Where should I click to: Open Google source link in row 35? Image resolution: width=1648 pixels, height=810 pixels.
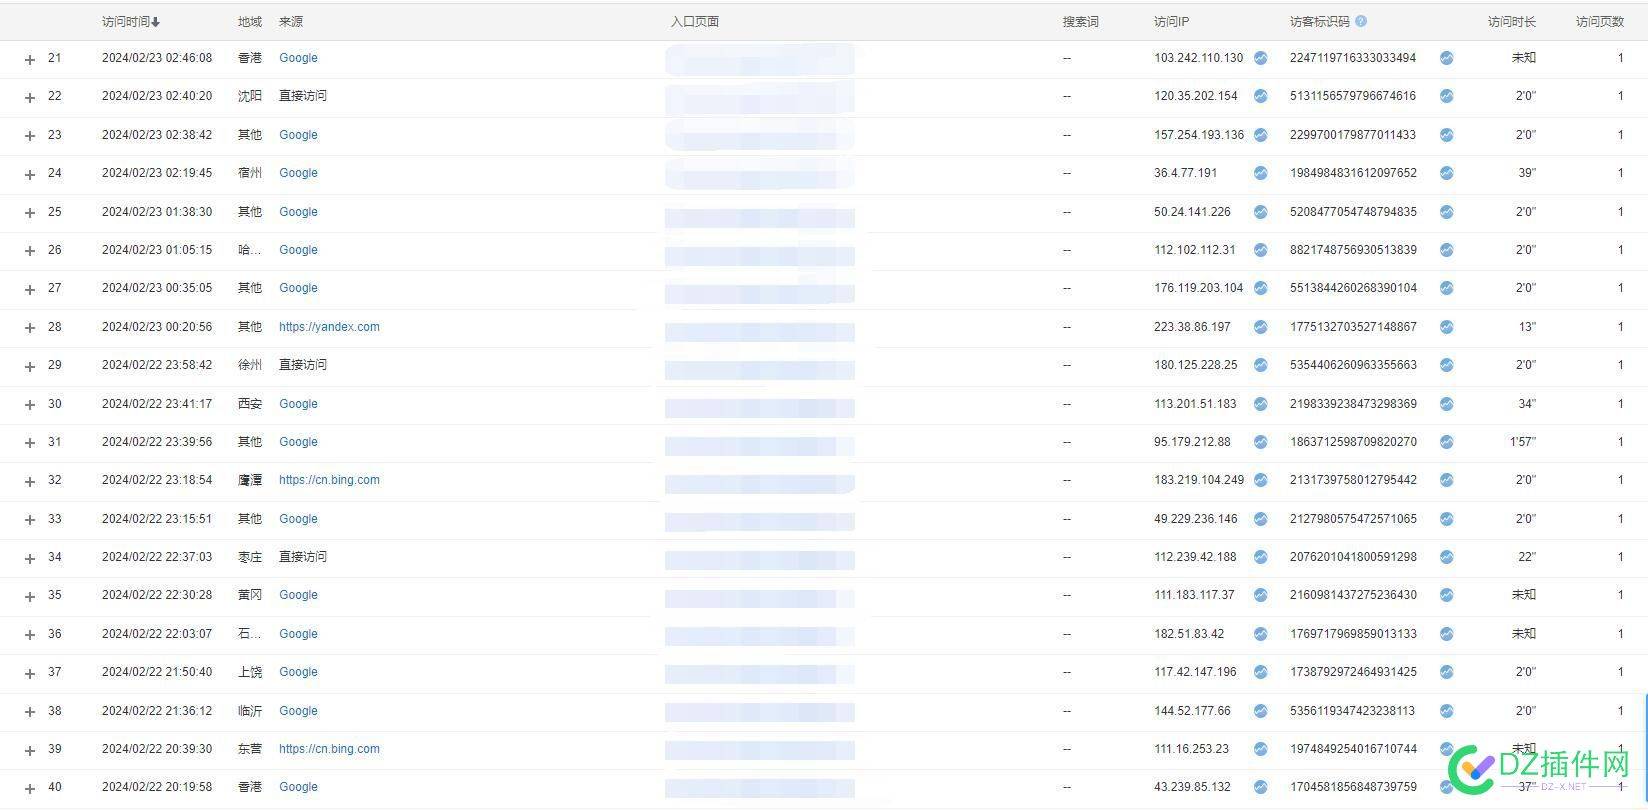[298, 595]
